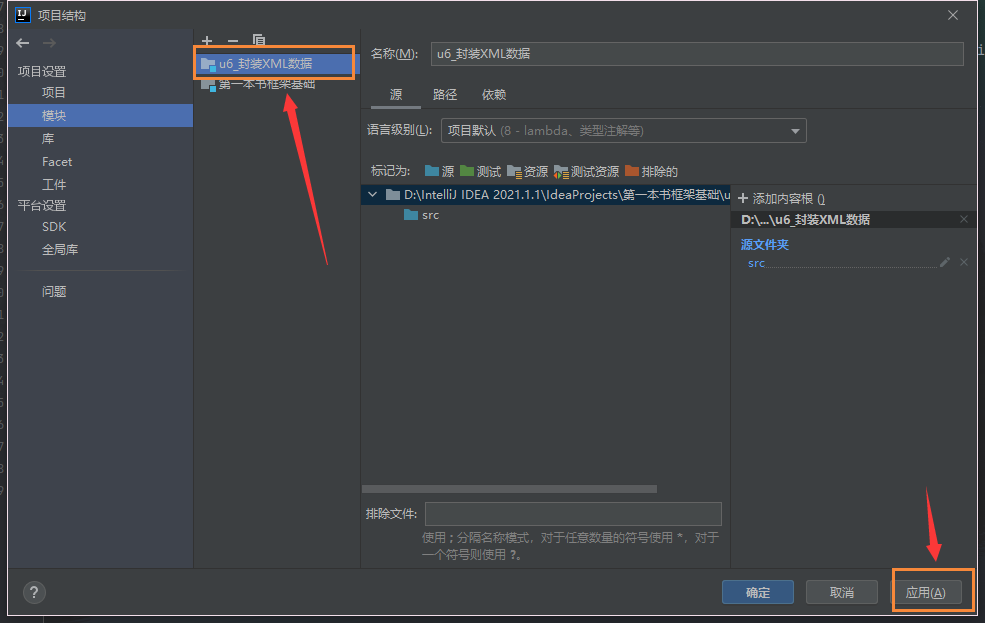Close the 项目结构 dialog
Screen dimensions: 985x623
(953, 15)
